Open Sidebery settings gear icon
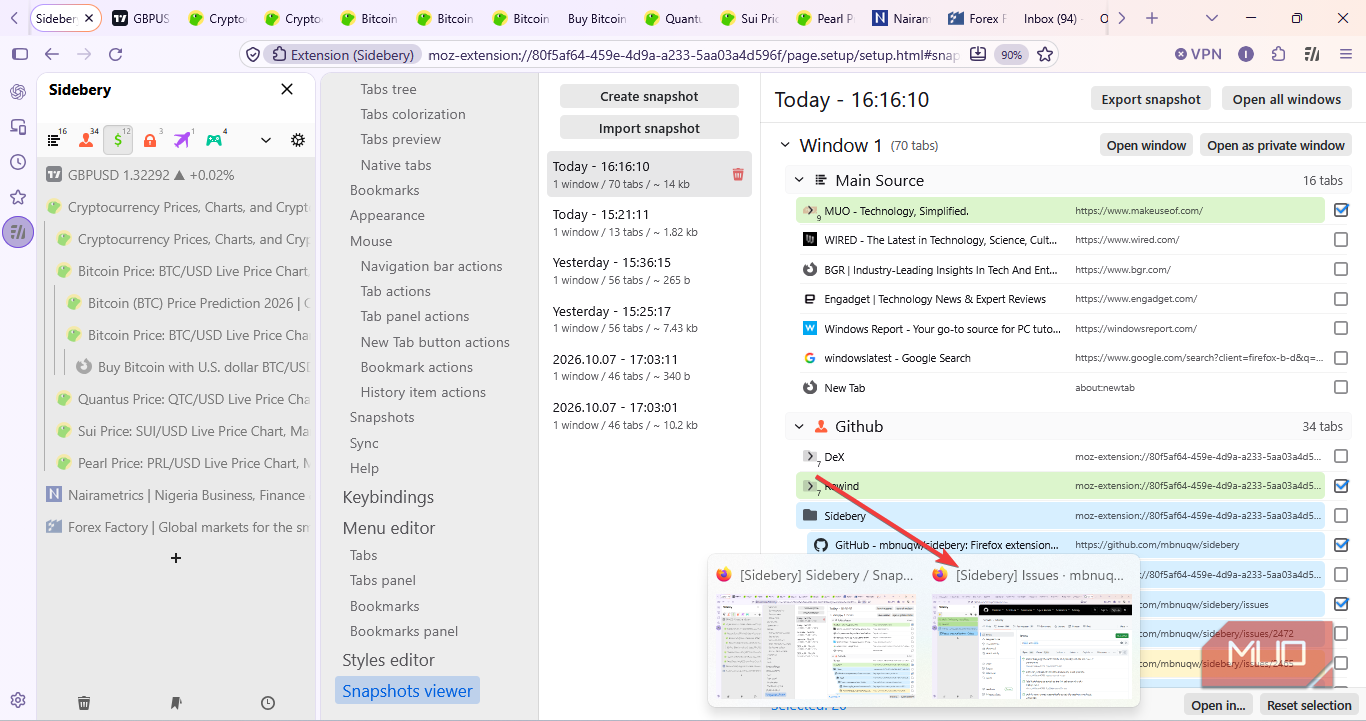This screenshot has height=721, width=1366. point(298,140)
